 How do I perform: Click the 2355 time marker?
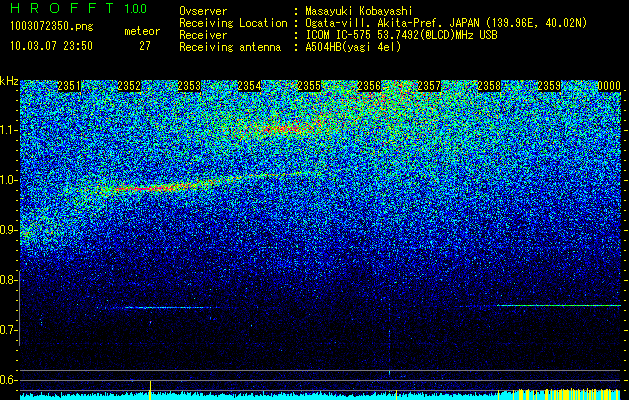(309, 86)
